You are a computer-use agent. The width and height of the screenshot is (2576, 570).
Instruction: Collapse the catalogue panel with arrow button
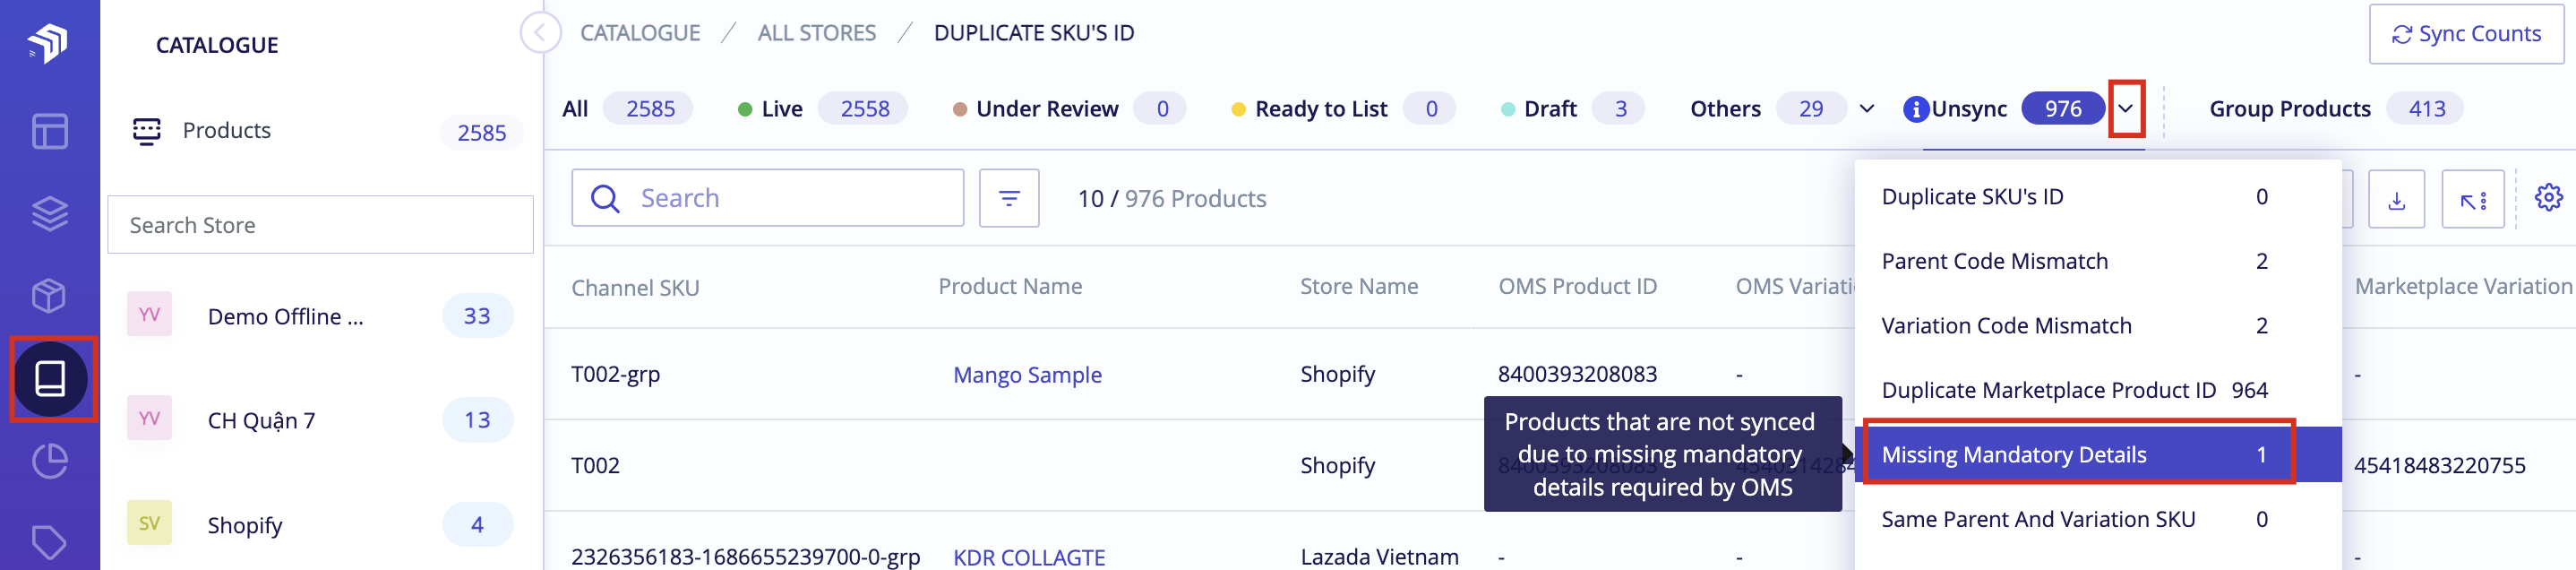[x=539, y=33]
